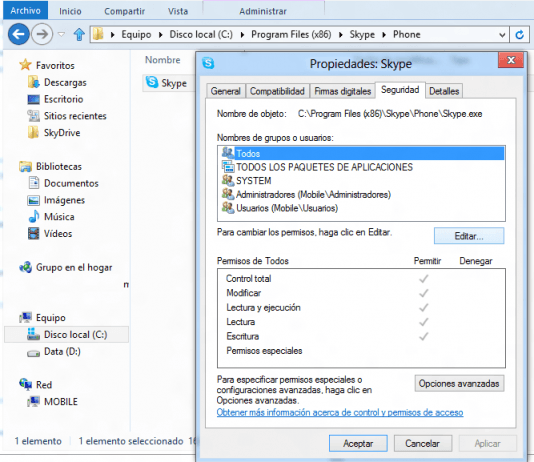Click the folder icon in address bar
The width and height of the screenshot is (534, 462).
click(98, 34)
